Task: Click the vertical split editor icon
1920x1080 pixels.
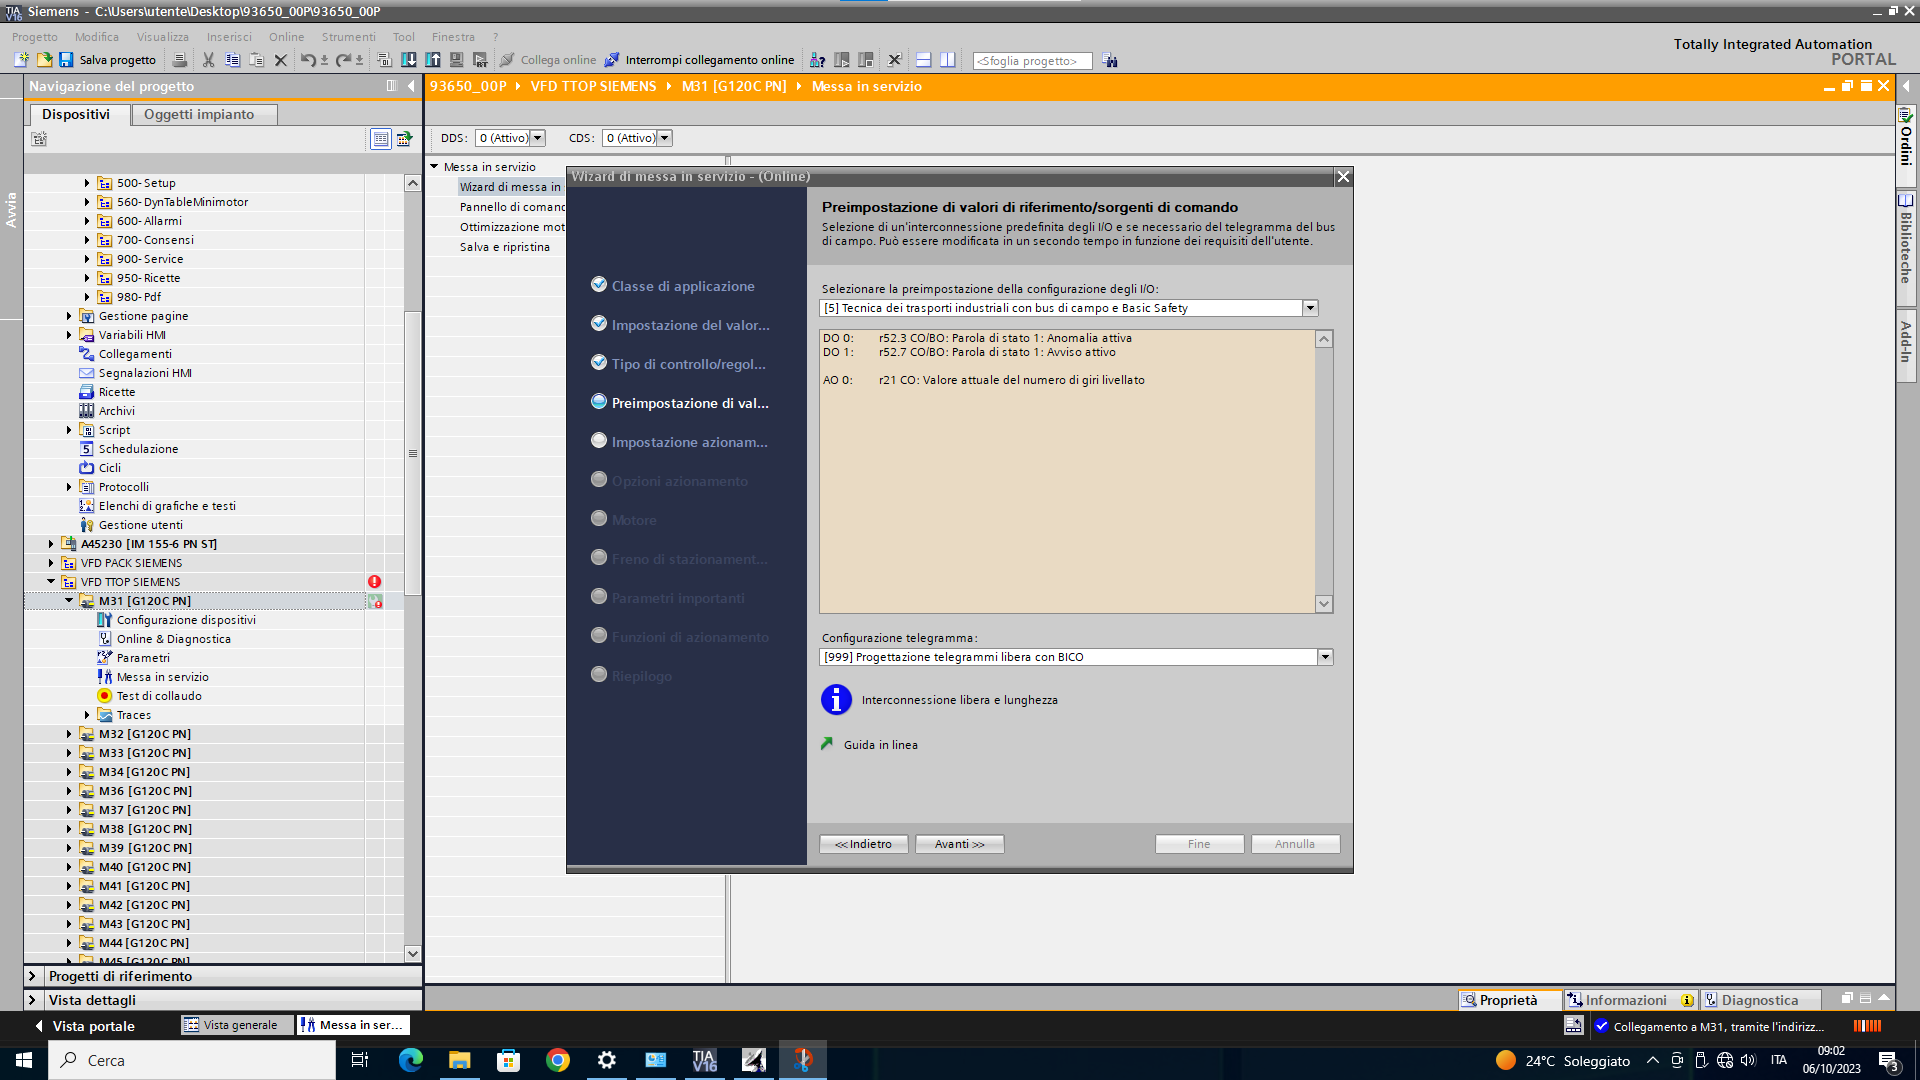Action: coord(947,60)
